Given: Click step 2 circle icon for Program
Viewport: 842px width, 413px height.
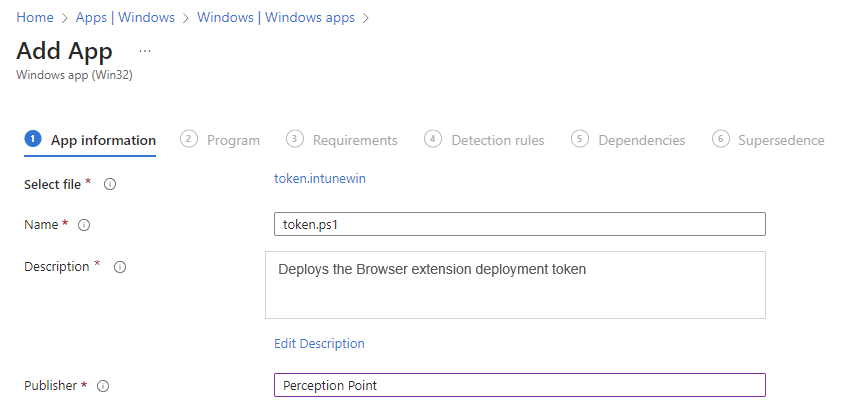Looking at the screenshot, I should [x=189, y=139].
